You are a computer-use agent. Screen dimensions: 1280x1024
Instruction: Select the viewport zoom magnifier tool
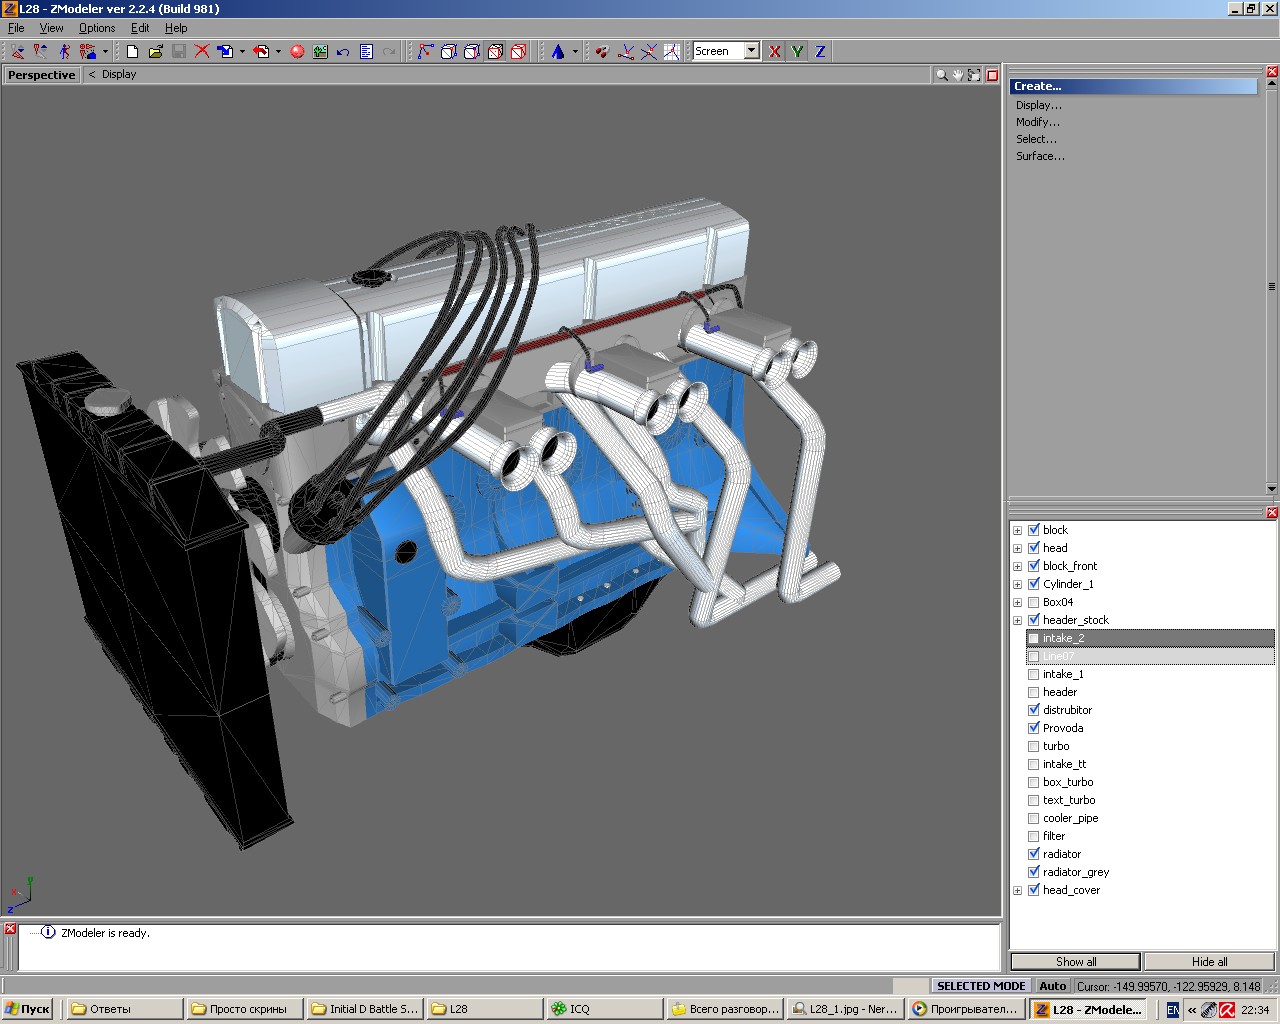click(941, 75)
